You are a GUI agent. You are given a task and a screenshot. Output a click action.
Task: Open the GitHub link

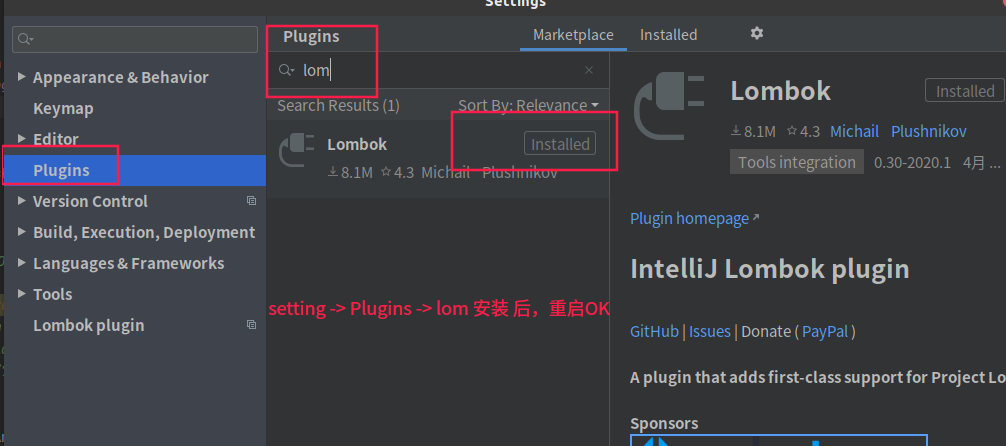pos(654,331)
